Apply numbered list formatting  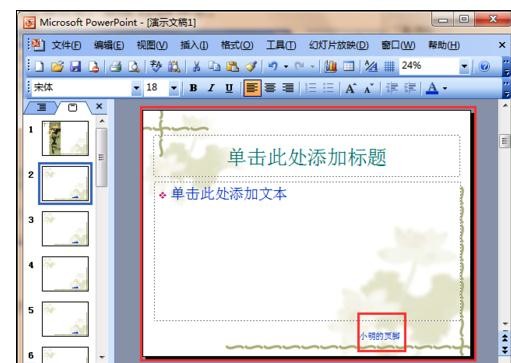click(311, 88)
